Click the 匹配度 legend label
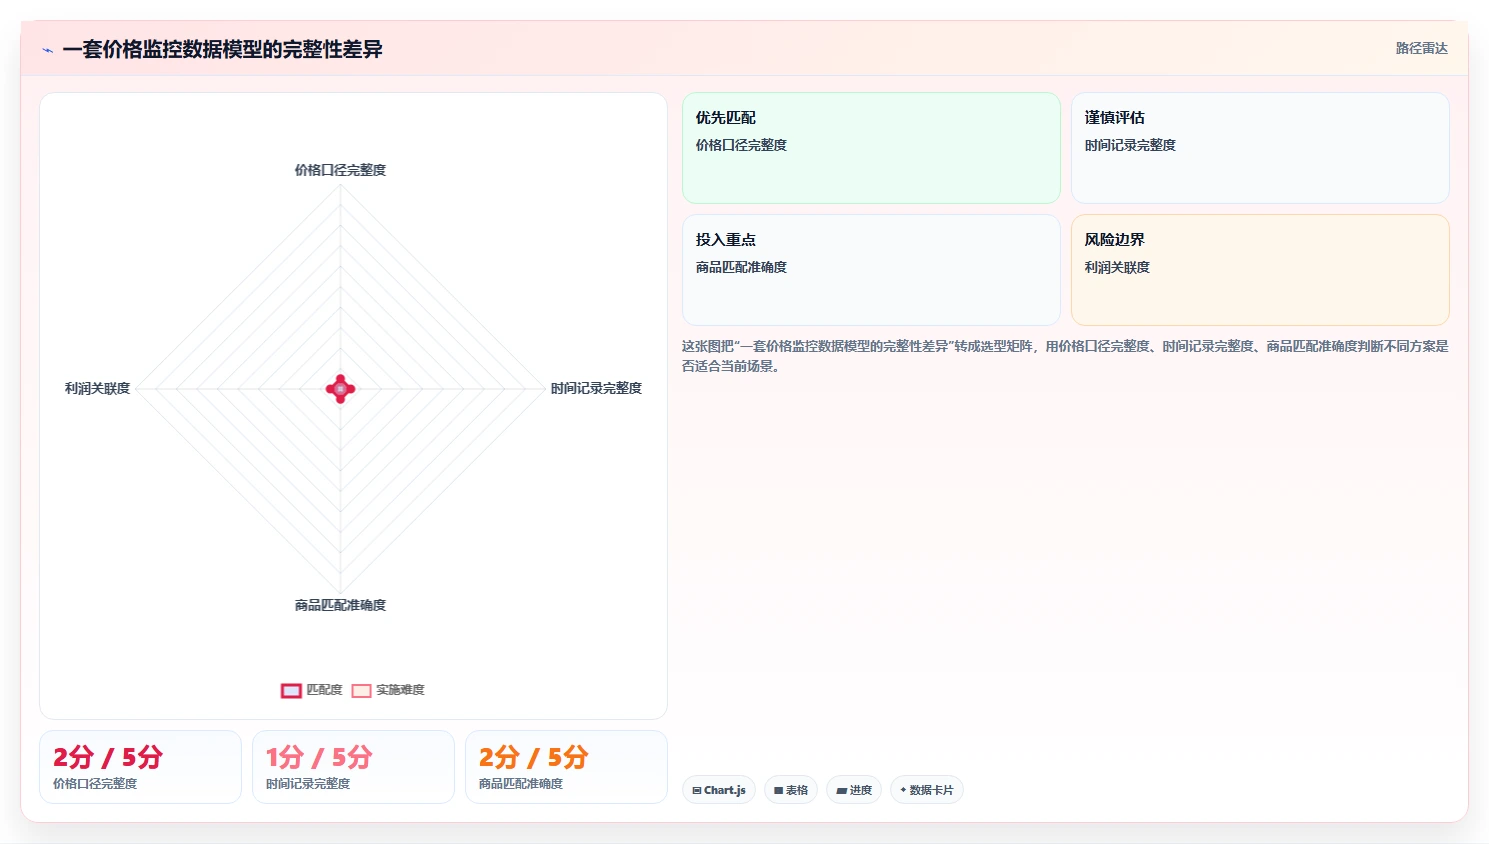1489x844 pixels. click(x=324, y=690)
